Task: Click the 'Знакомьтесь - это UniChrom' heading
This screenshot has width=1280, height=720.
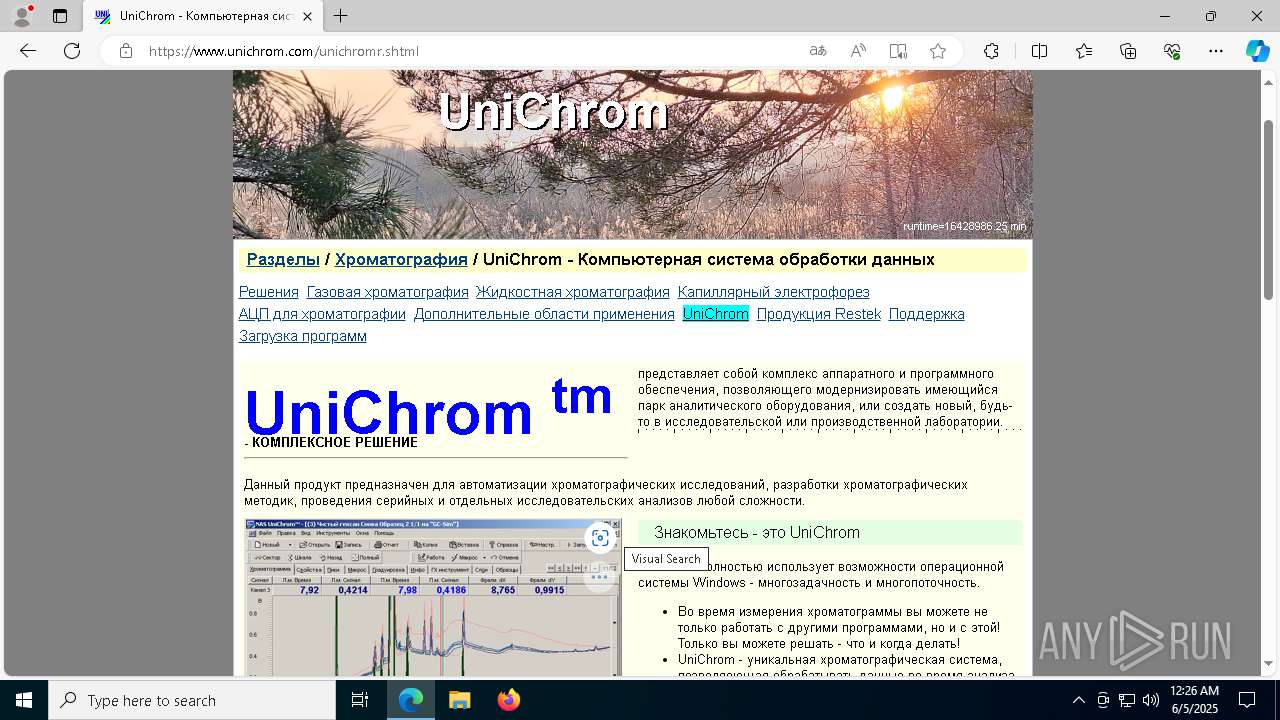Action: coord(757,532)
